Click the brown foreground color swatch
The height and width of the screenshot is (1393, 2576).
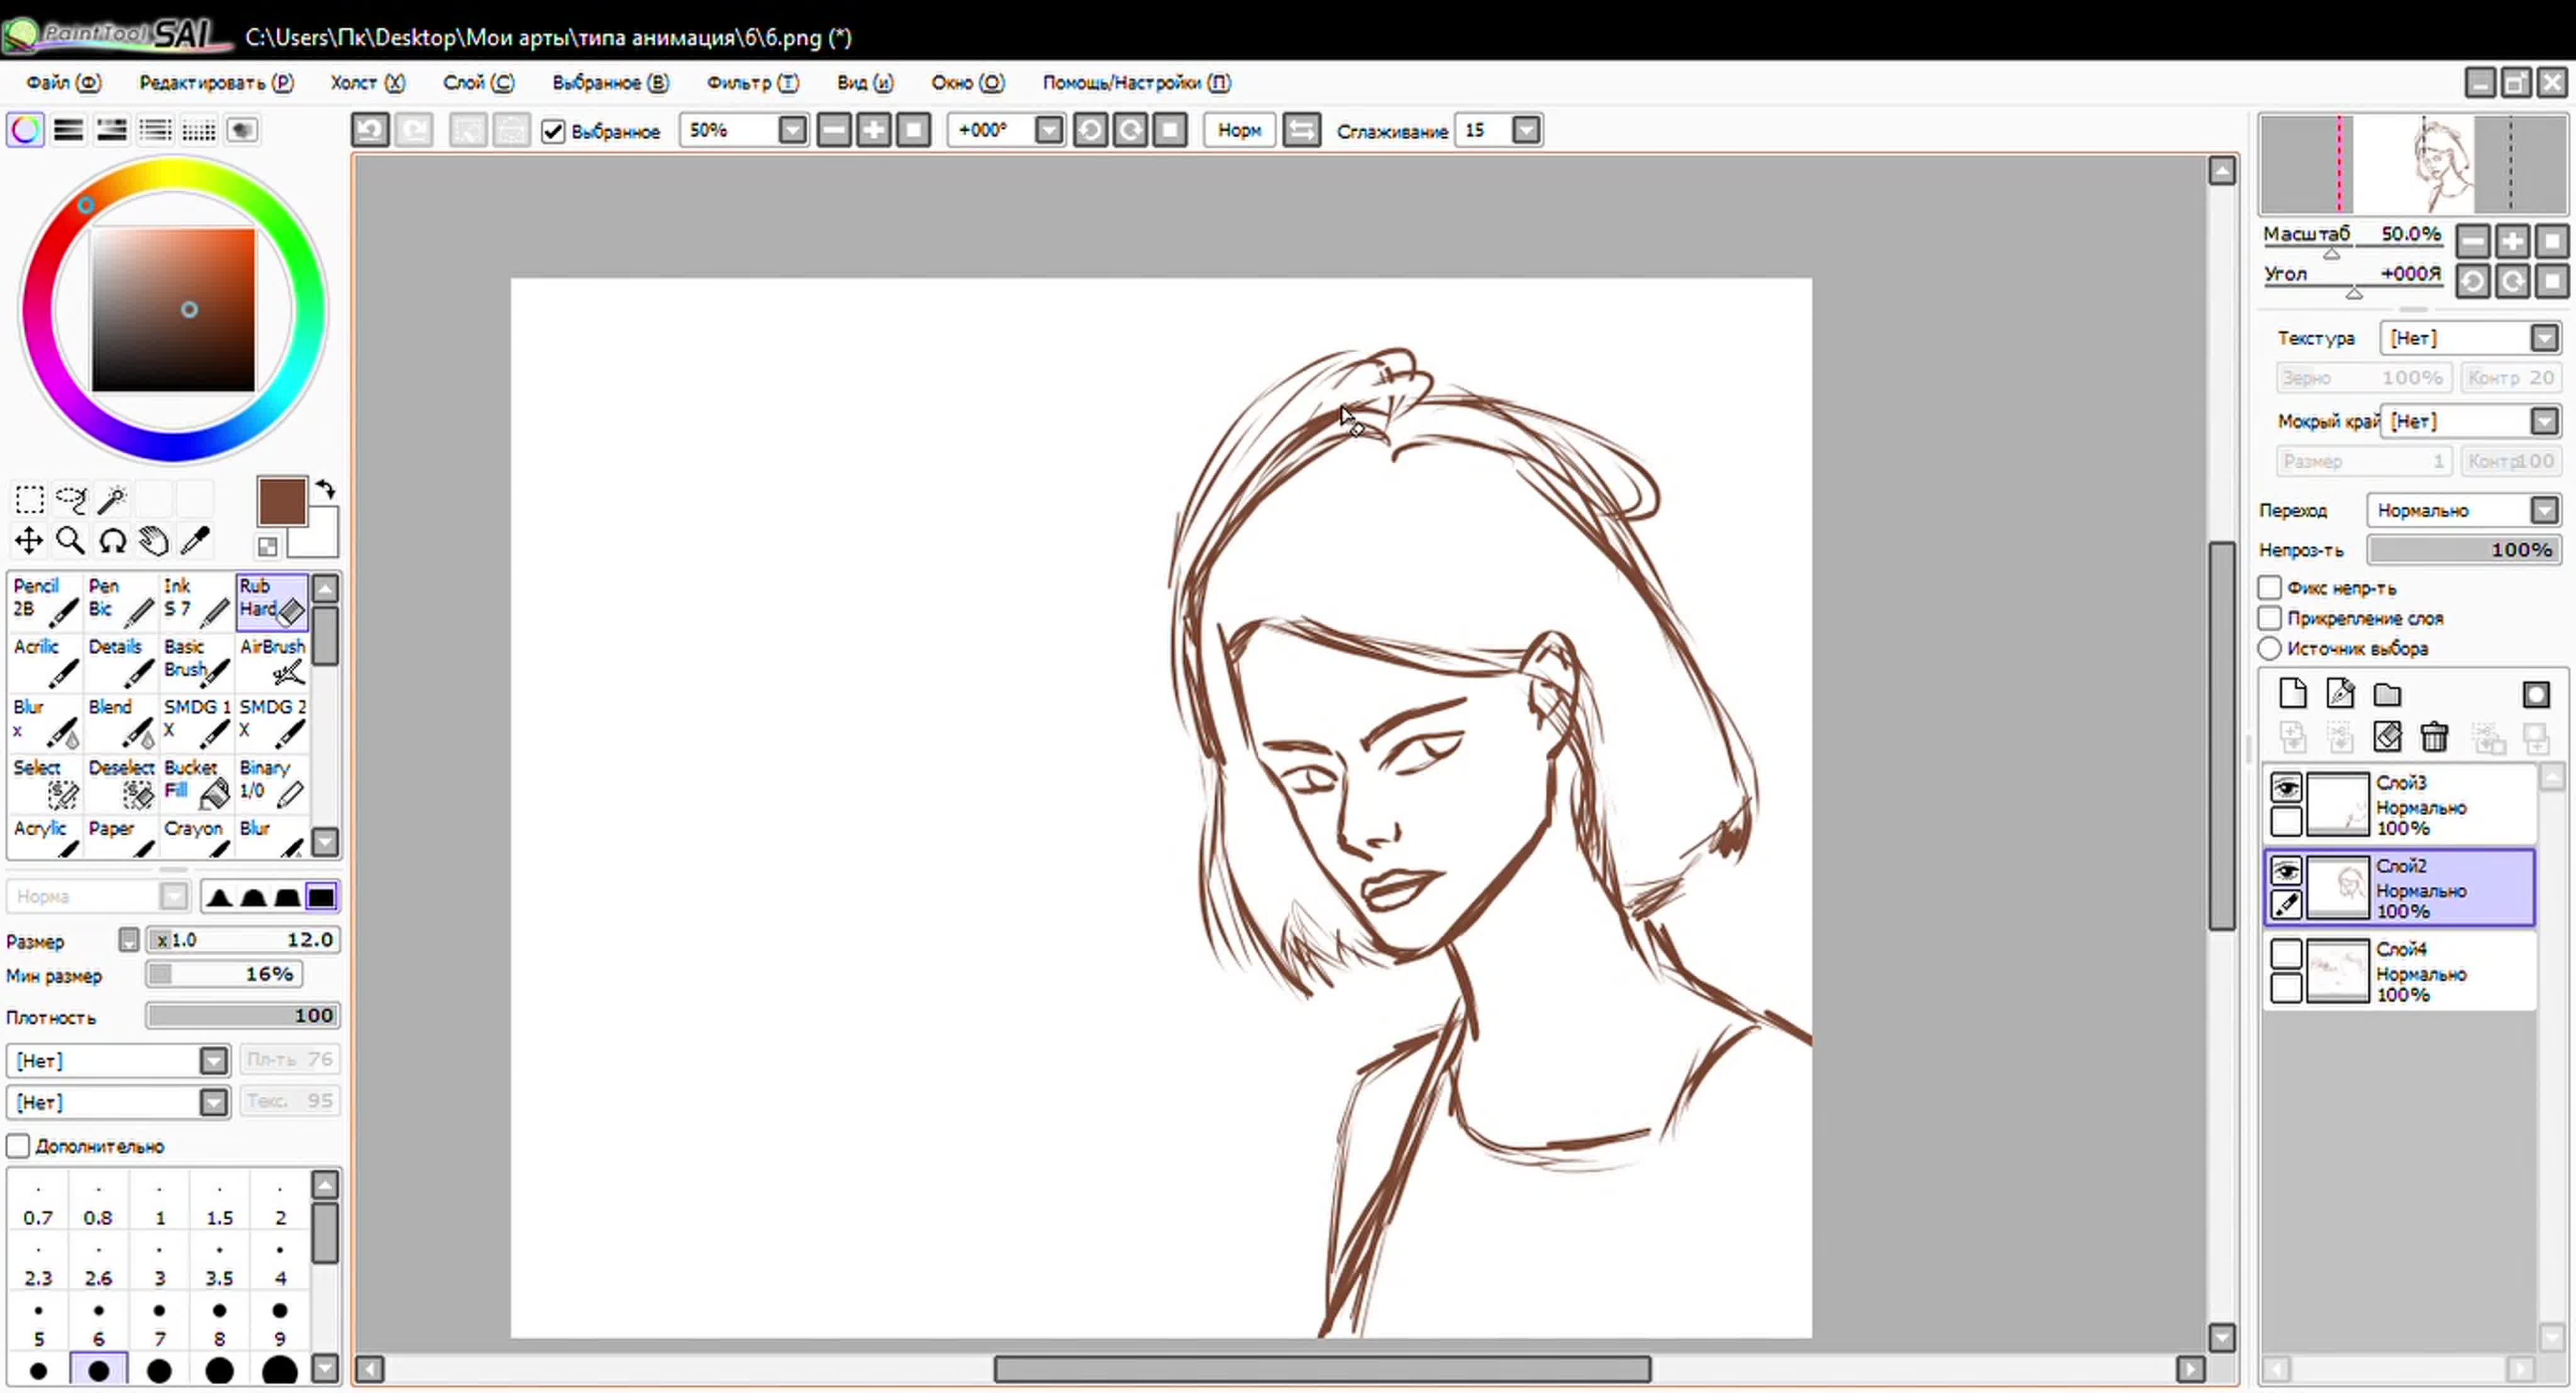[281, 500]
